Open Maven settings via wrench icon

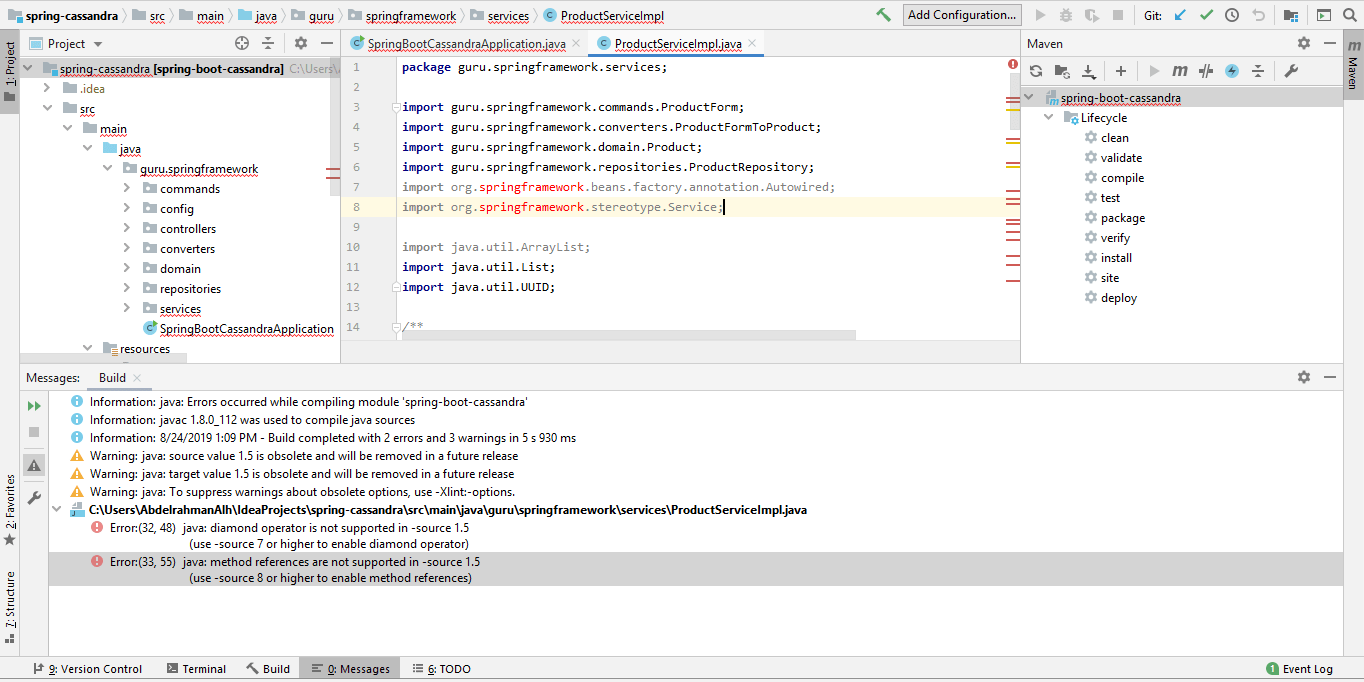pos(1290,71)
